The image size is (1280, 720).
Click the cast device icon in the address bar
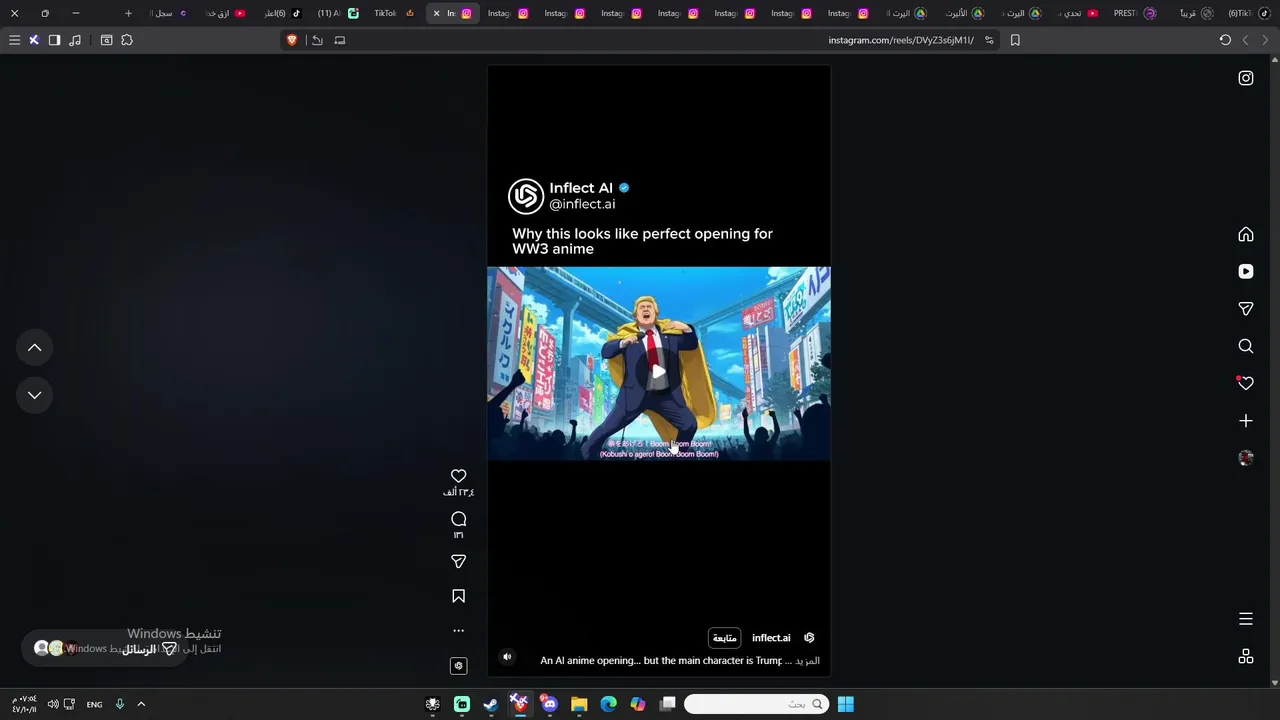point(340,40)
